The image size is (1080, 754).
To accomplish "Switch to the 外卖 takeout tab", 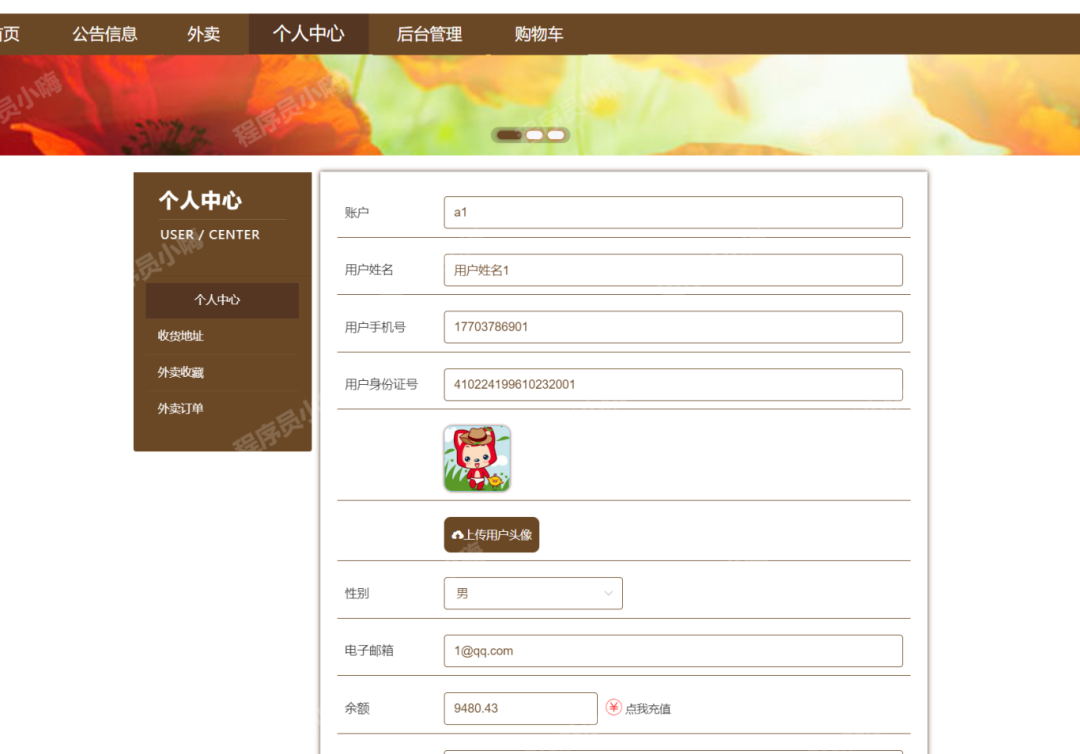I will 203,33.
